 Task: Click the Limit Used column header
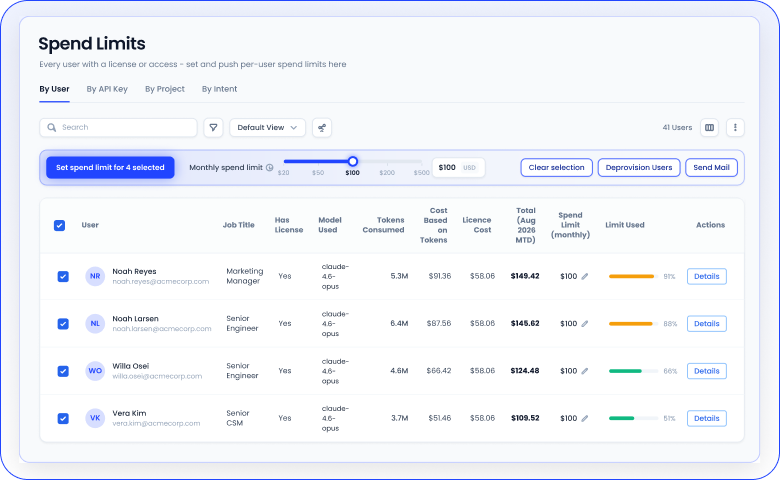click(625, 225)
